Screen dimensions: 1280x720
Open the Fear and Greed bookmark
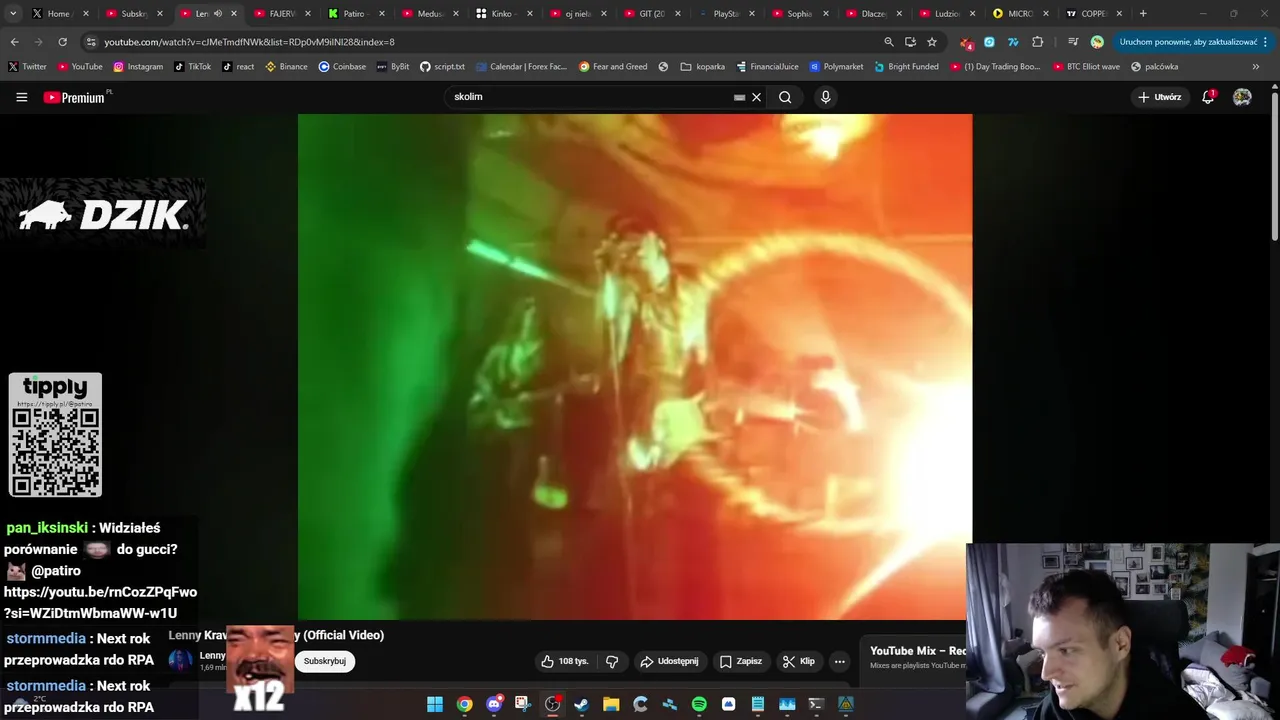(x=613, y=66)
